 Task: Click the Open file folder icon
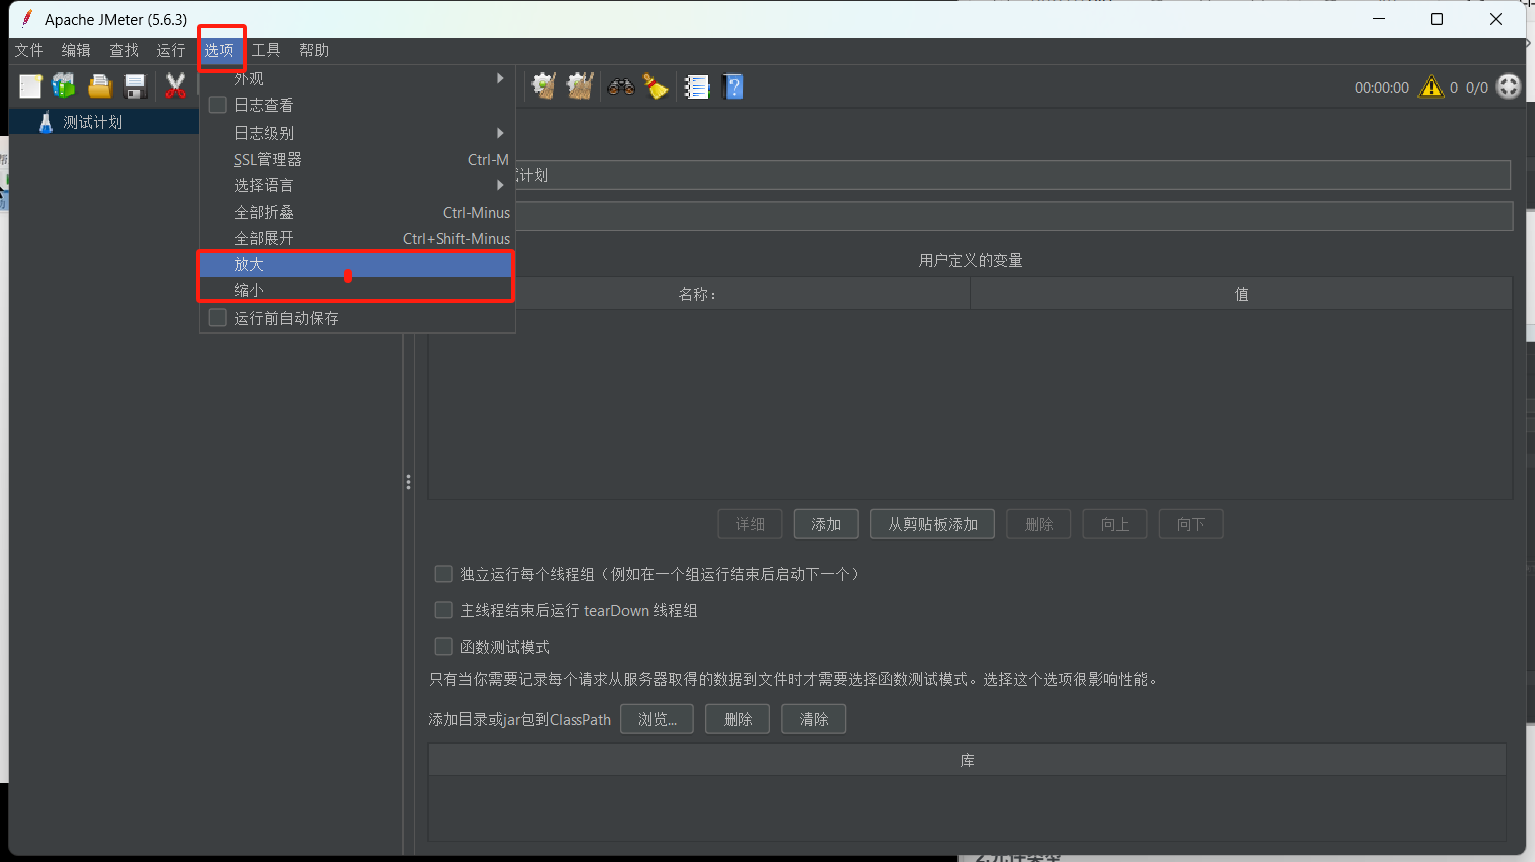click(x=100, y=87)
